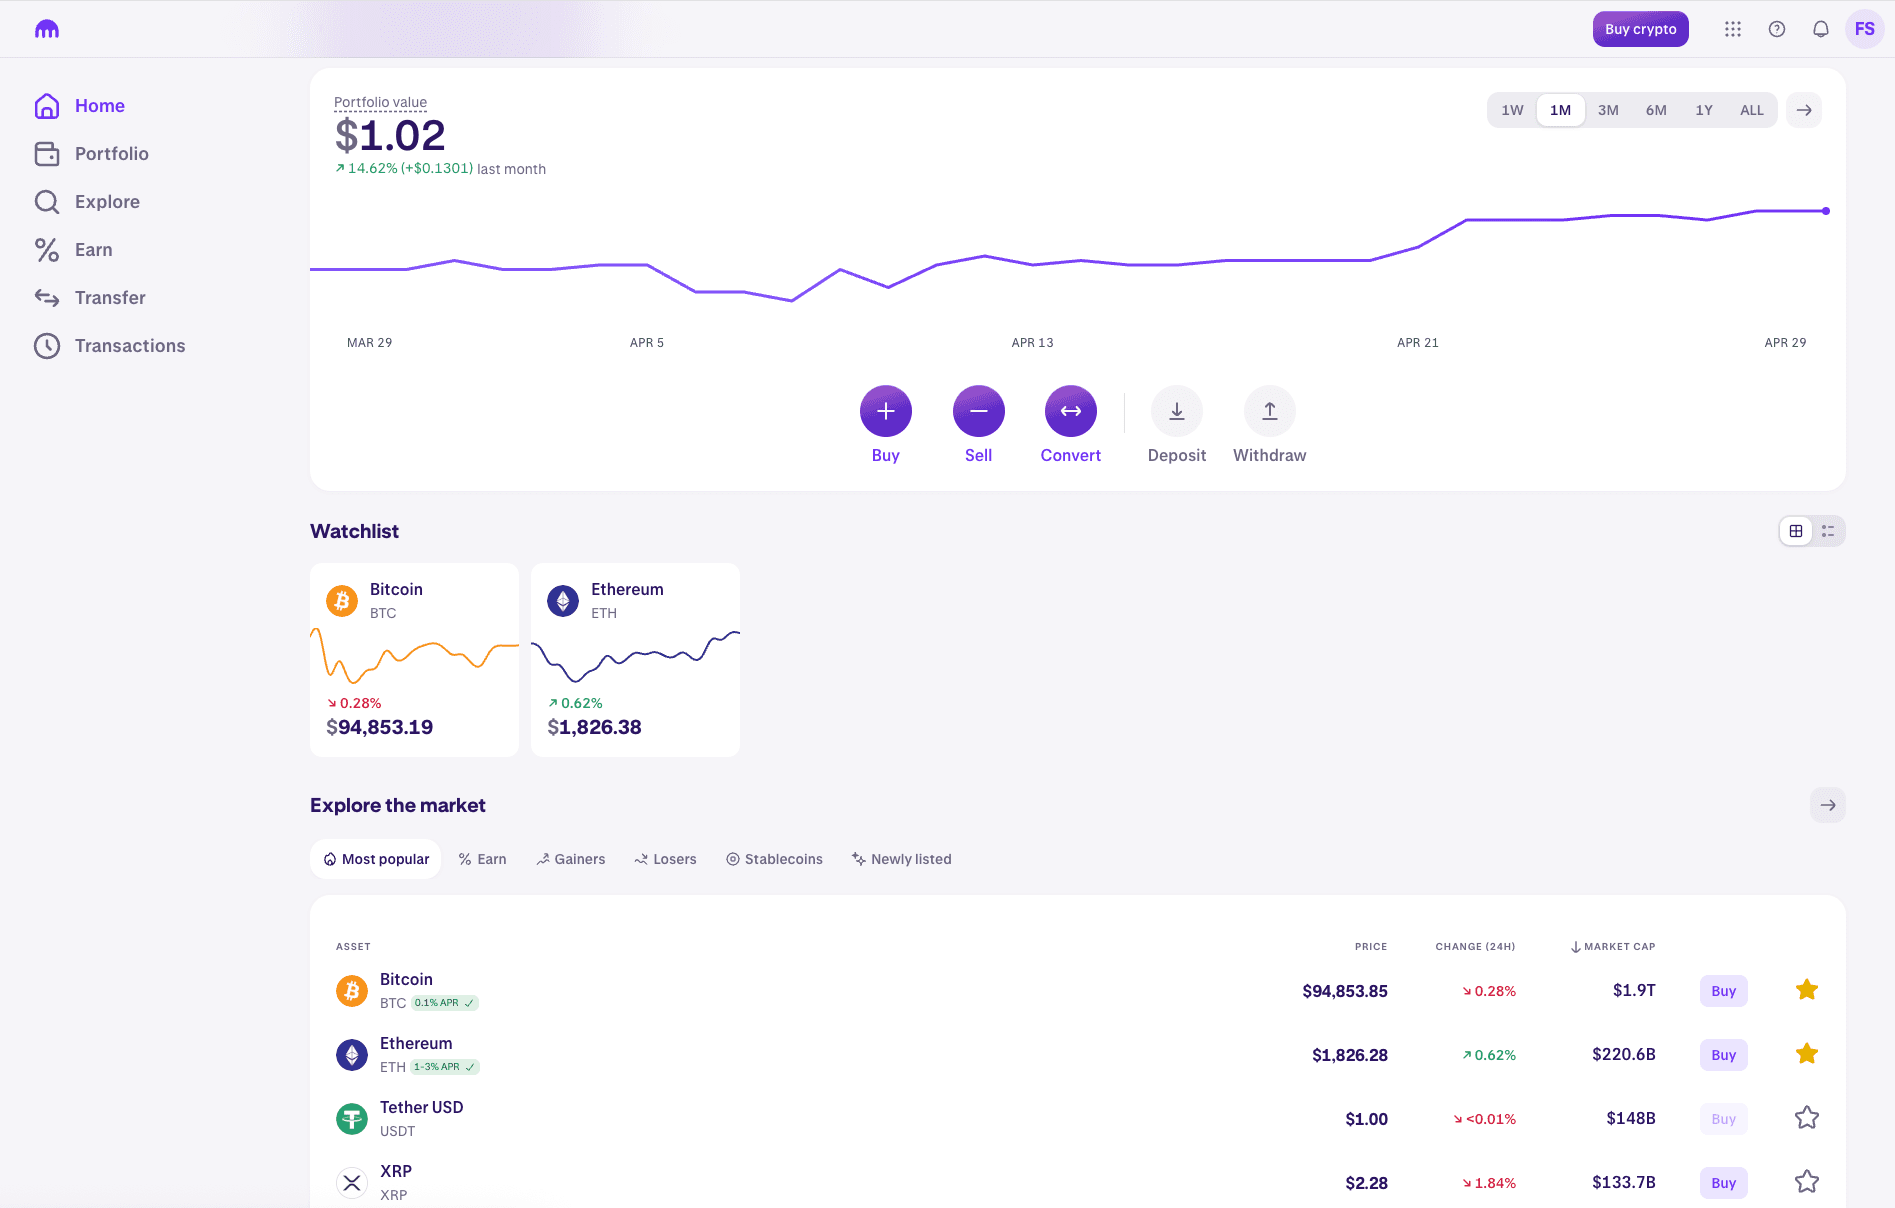Select the Most popular market tab
The image size is (1895, 1208).
pyautogui.click(x=376, y=859)
